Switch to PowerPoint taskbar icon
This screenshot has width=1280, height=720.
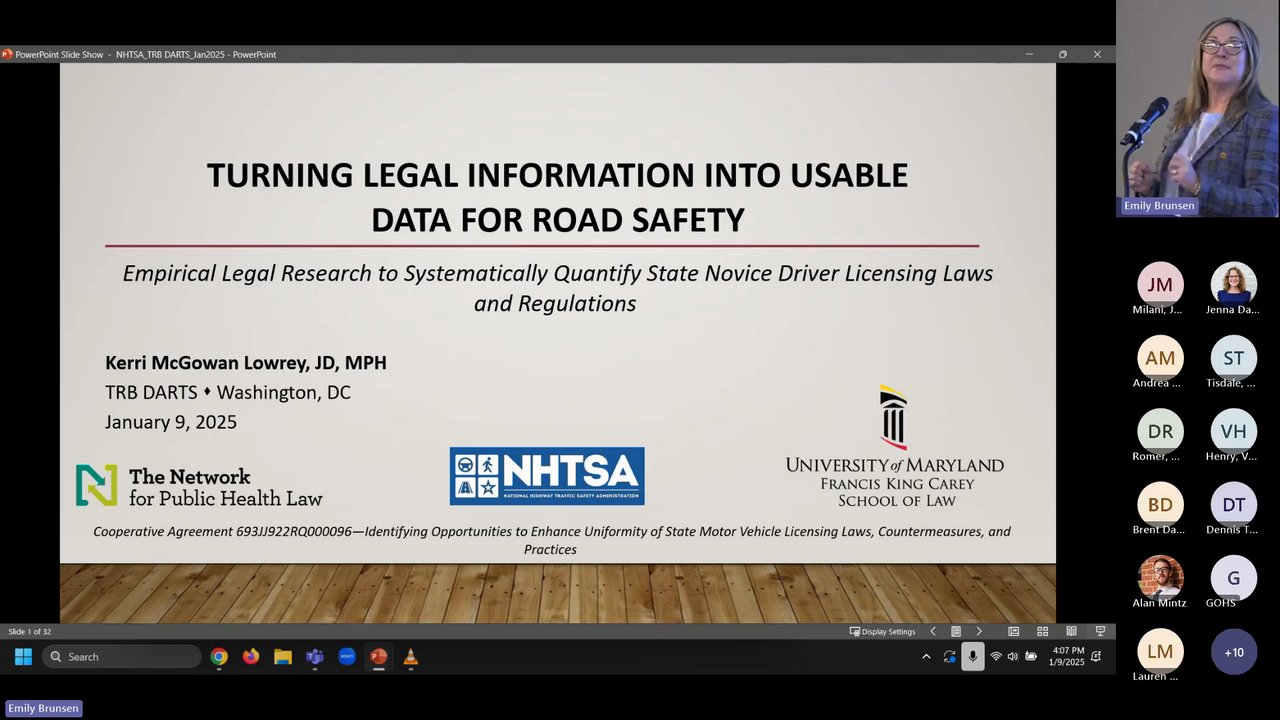point(378,657)
